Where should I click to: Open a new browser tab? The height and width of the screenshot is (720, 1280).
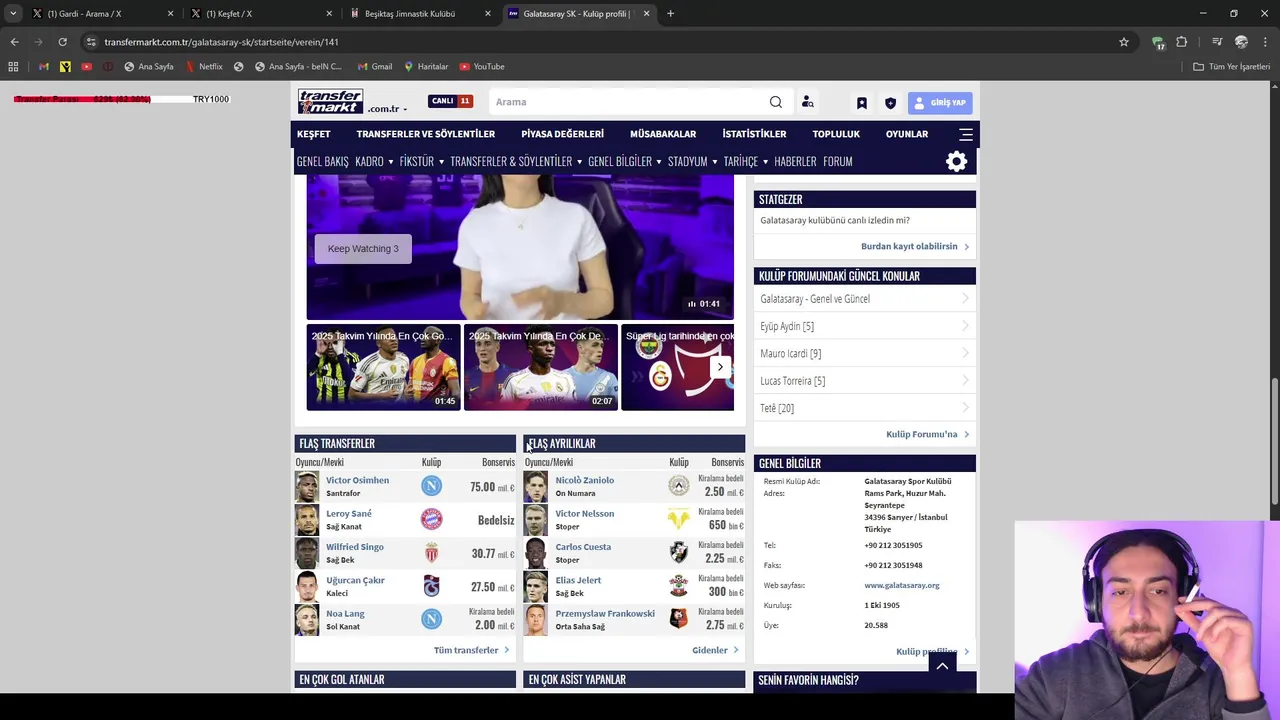point(670,14)
